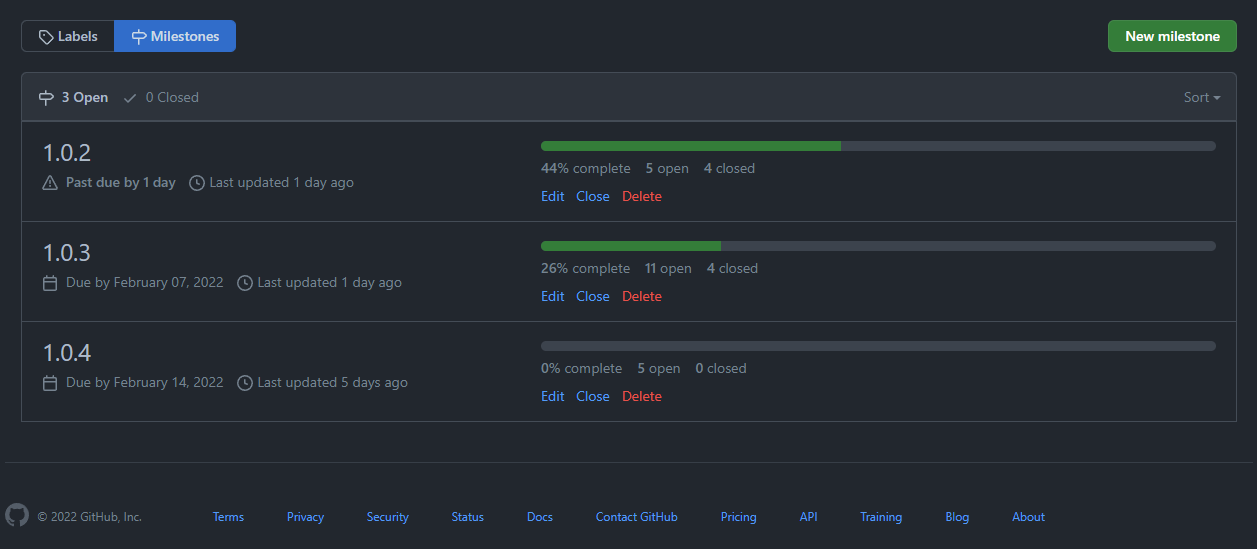This screenshot has height=549, width=1257.
Task: Open the Contact GitHub footer link
Action: pos(637,517)
